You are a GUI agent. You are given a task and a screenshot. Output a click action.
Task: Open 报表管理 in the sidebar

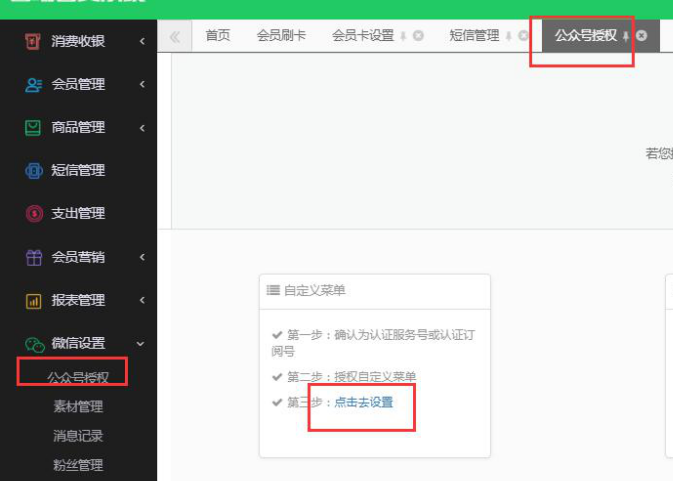[x=78, y=300]
